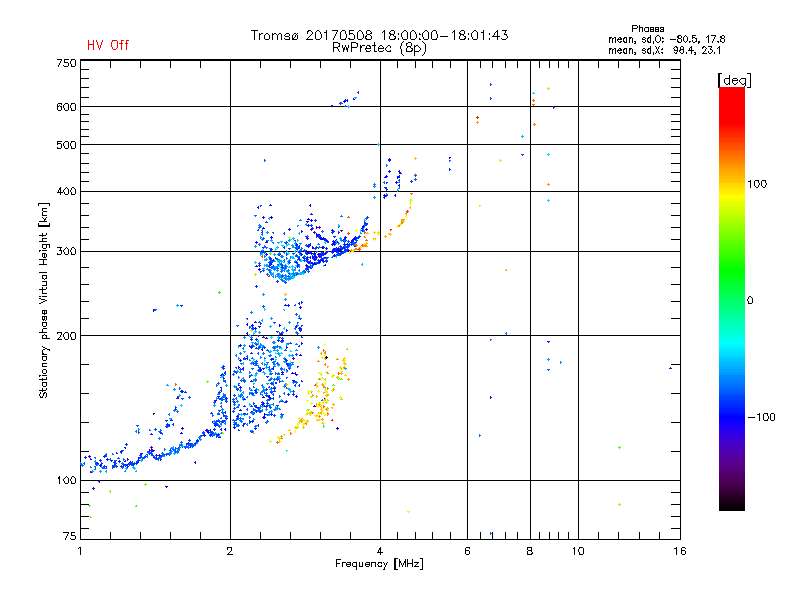Click x-axis tick label '8'
The width and height of the screenshot is (800, 600).
tap(530, 551)
